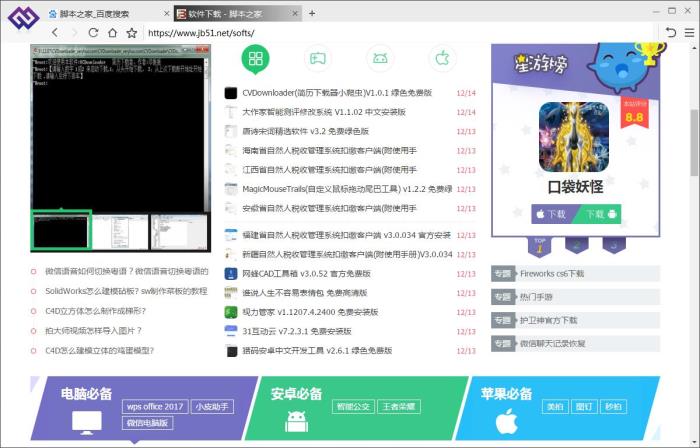
Task: Click the green all-software category icon
Action: (255, 58)
